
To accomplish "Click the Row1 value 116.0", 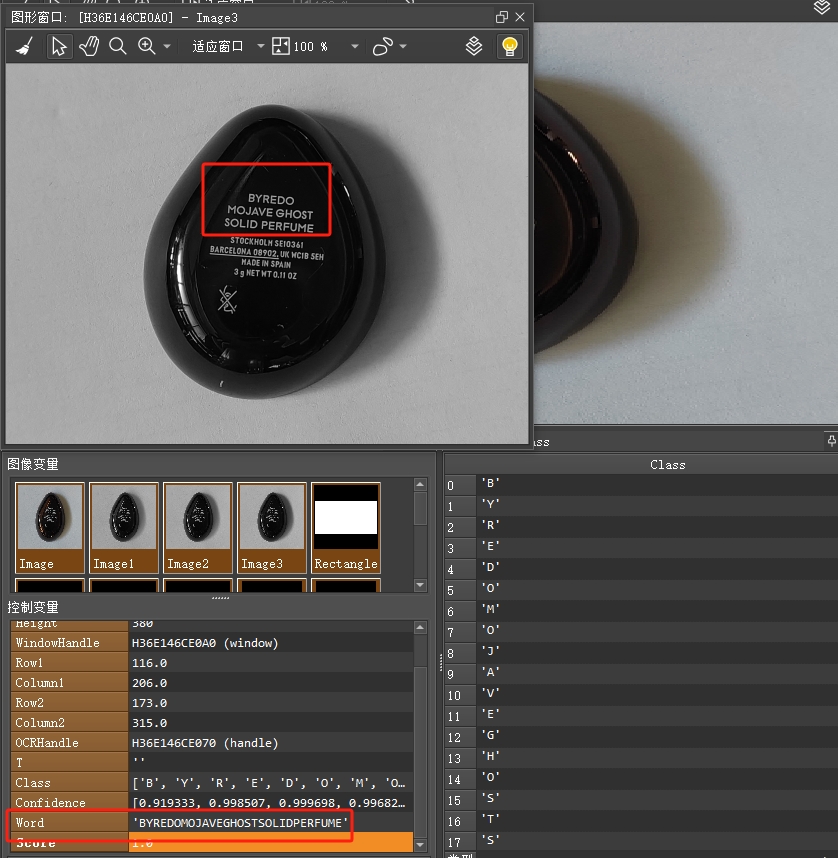I will pos(149,663).
